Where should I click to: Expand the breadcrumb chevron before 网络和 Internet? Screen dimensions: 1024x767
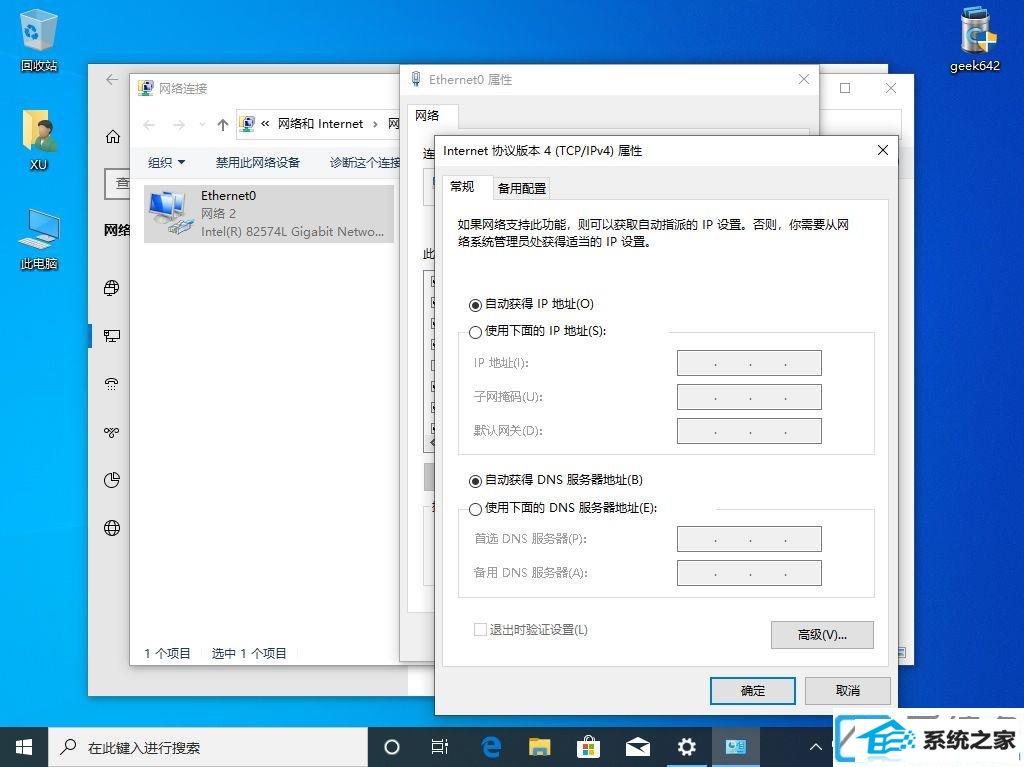265,123
